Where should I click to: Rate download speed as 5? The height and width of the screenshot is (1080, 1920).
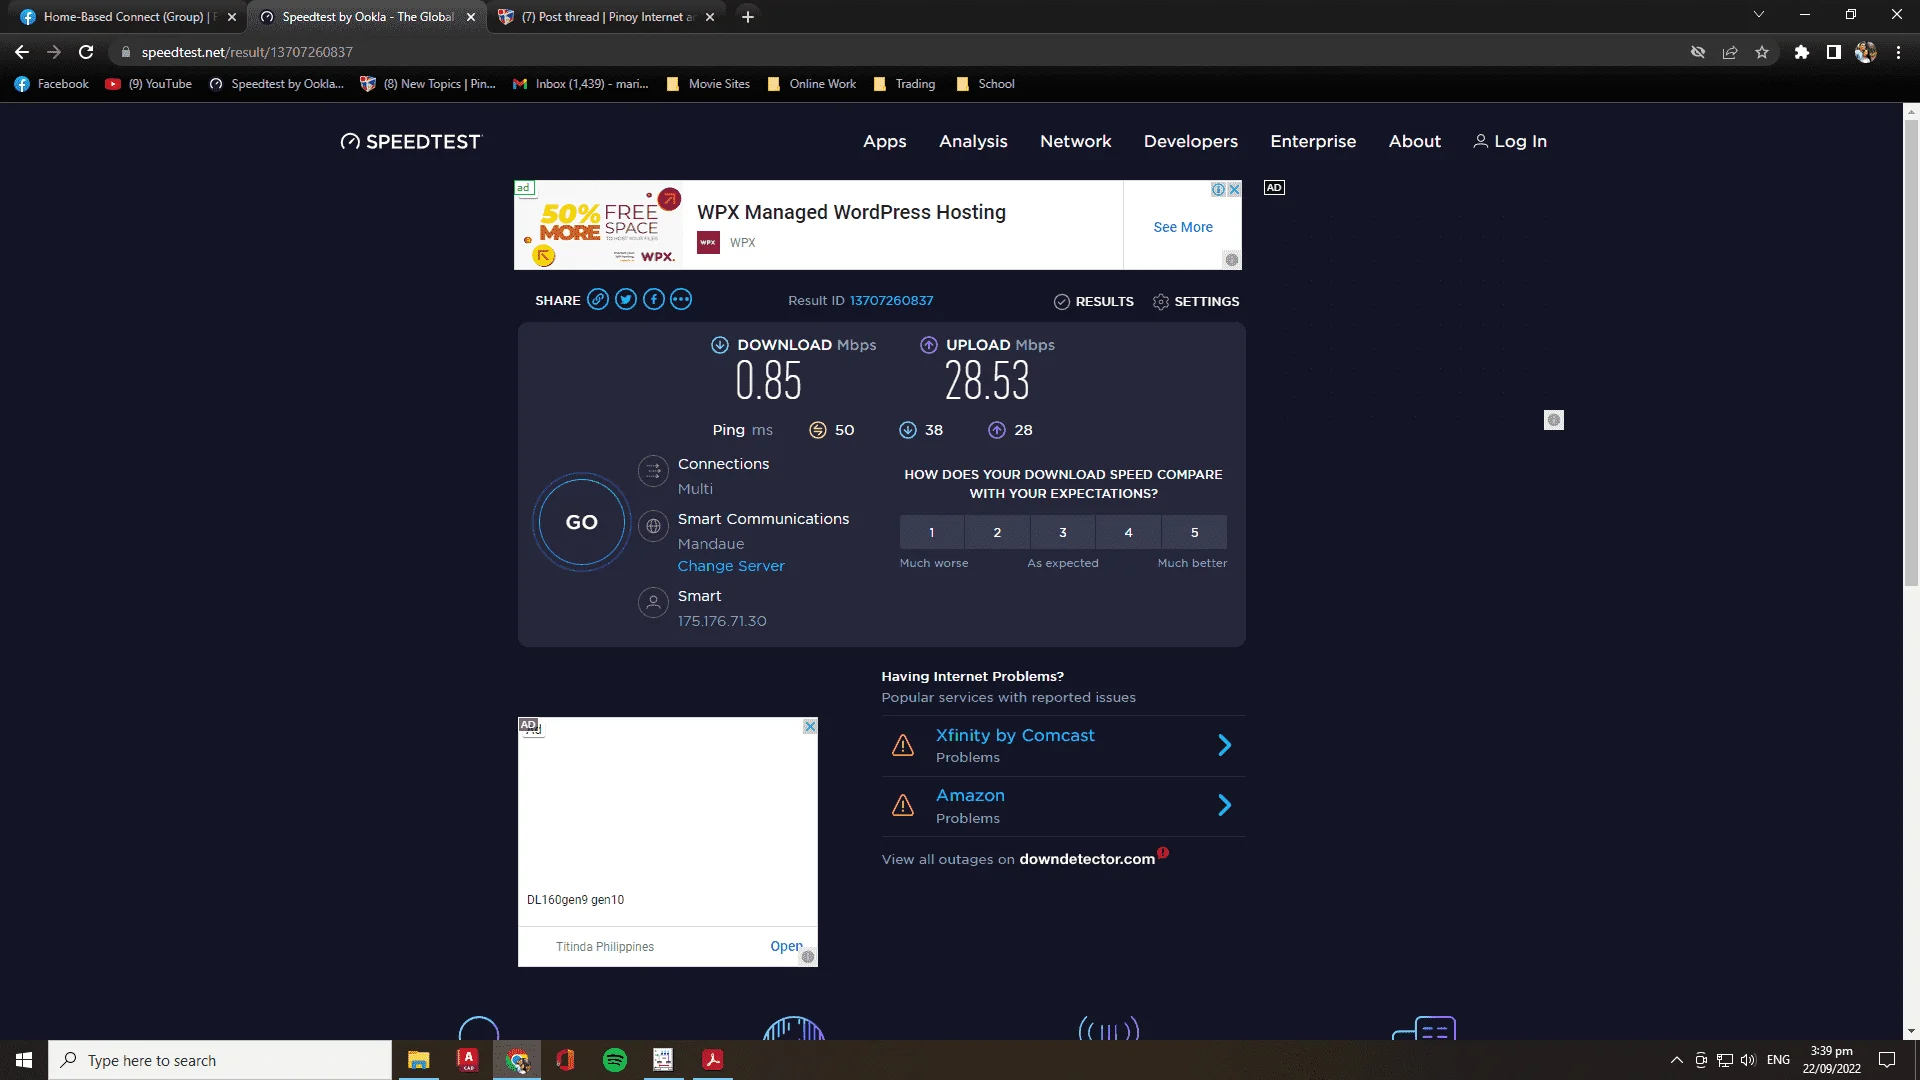pos(1194,532)
